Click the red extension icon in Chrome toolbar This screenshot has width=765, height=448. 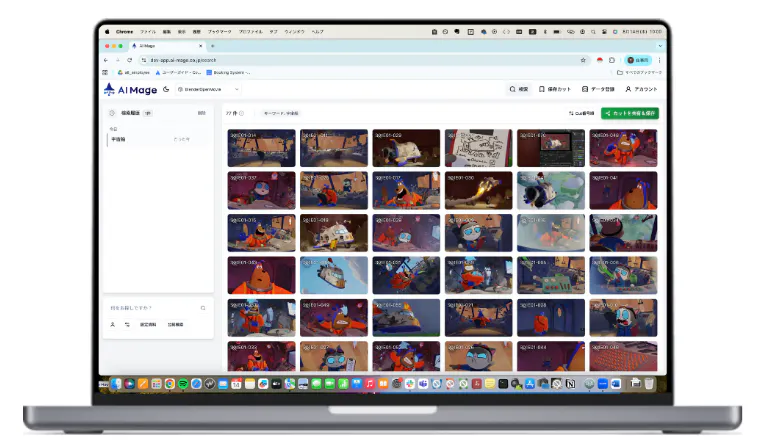[x=600, y=60]
